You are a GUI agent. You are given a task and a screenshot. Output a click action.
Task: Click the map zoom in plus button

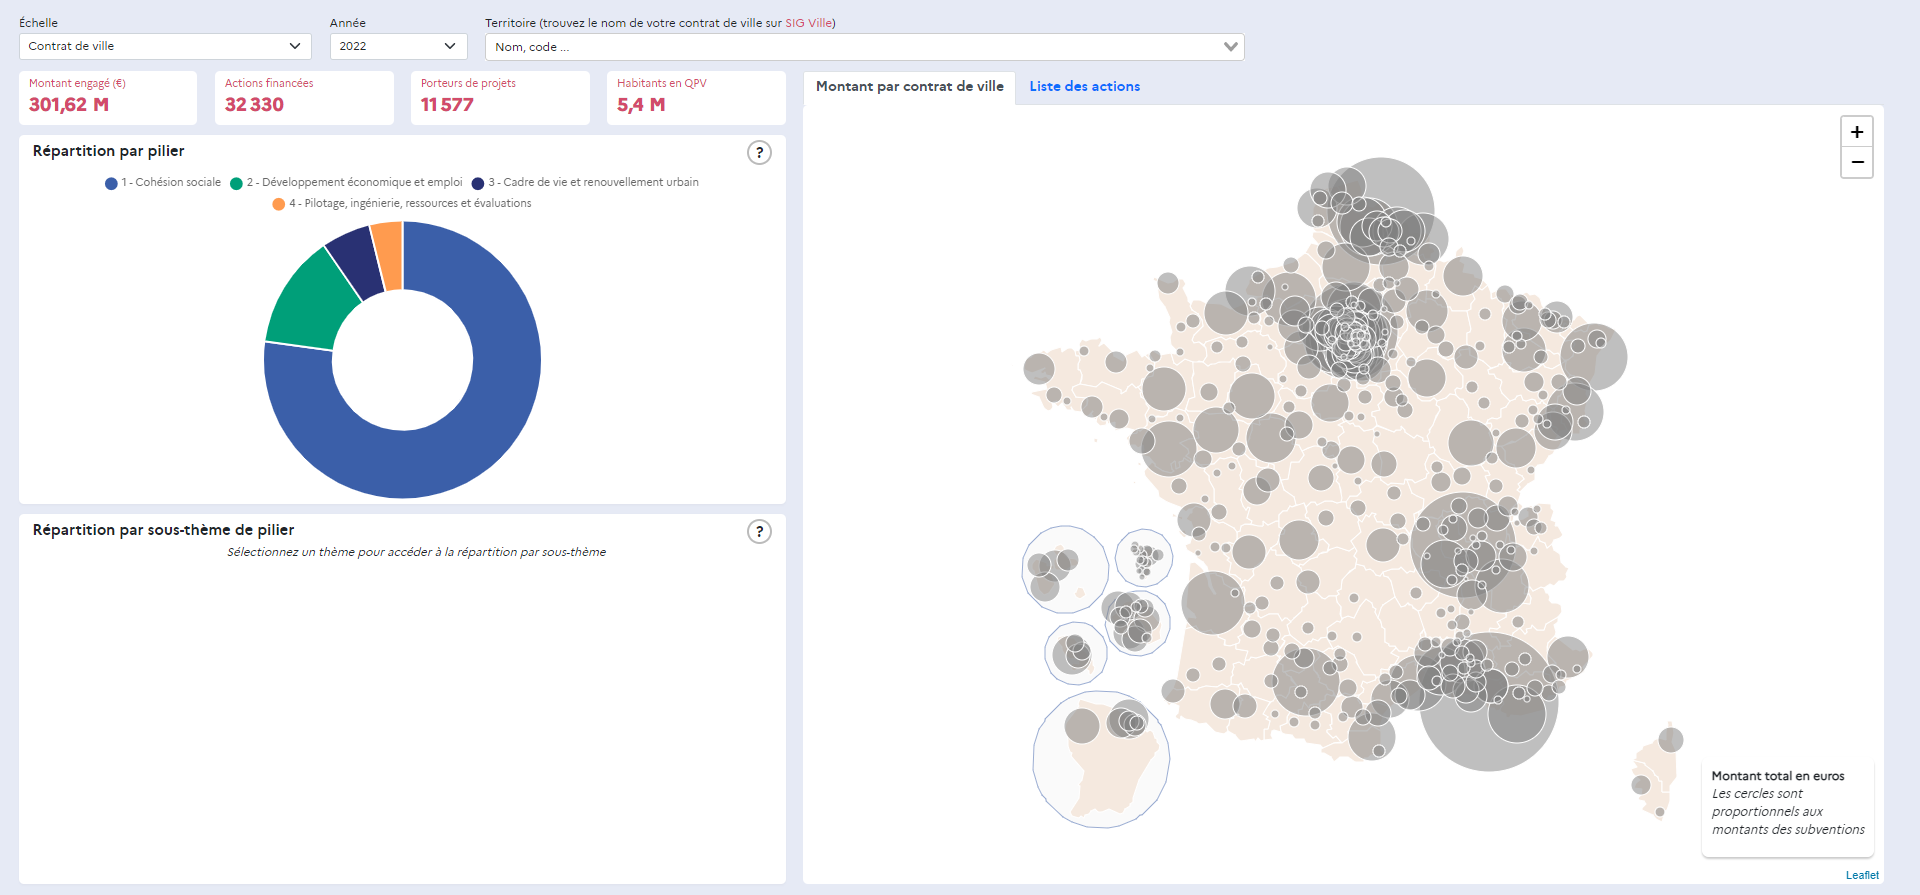pos(1856,132)
